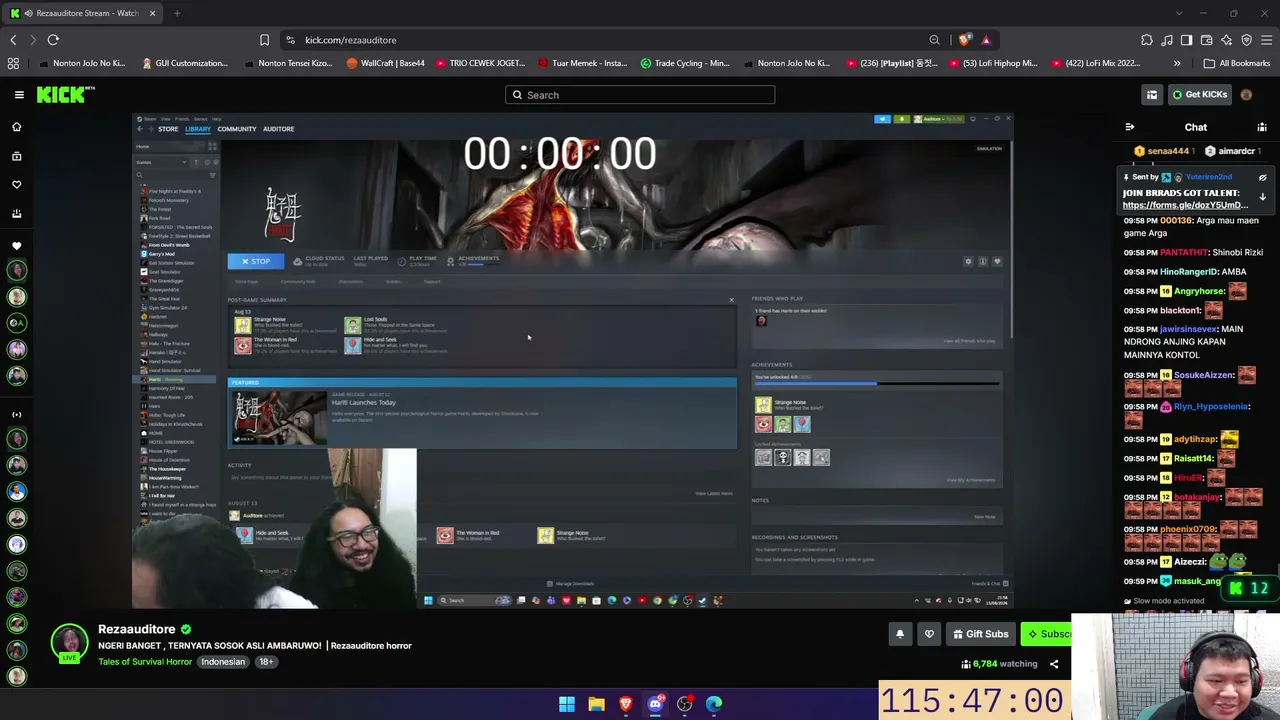Open the zoom magnifier in the address bar
This screenshot has height=720, width=1280.
click(x=934, y=40)
